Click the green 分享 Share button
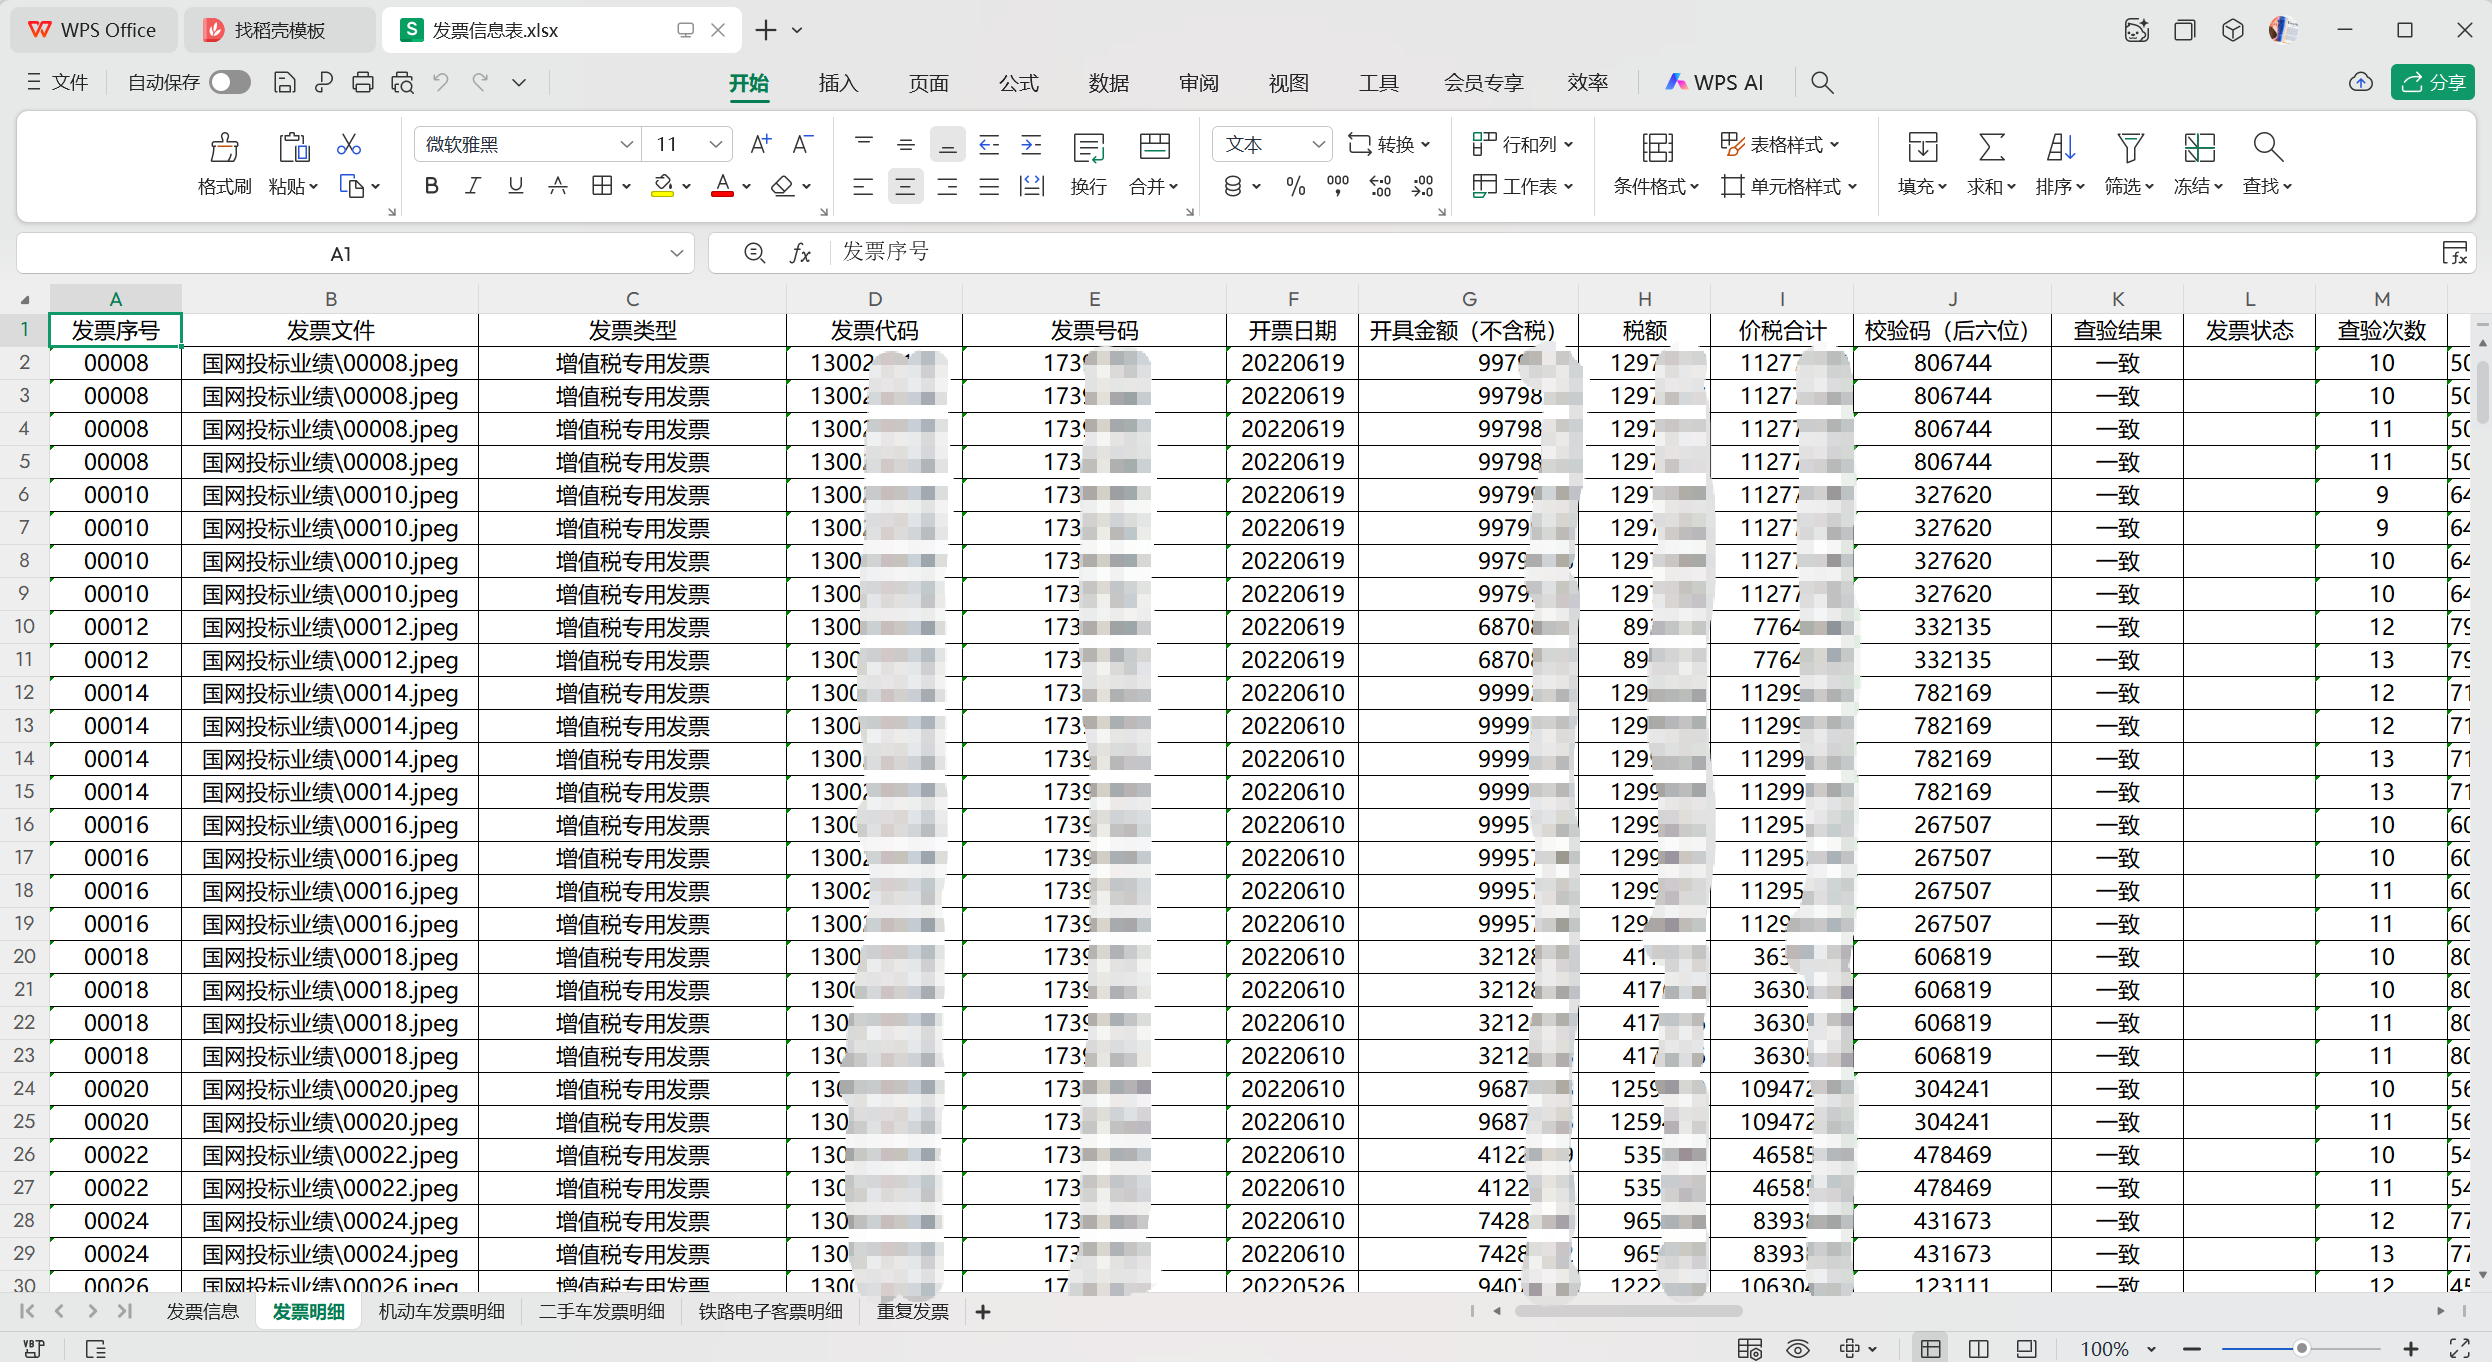The image size is (2492, 1362). (x=2432, y=83)
